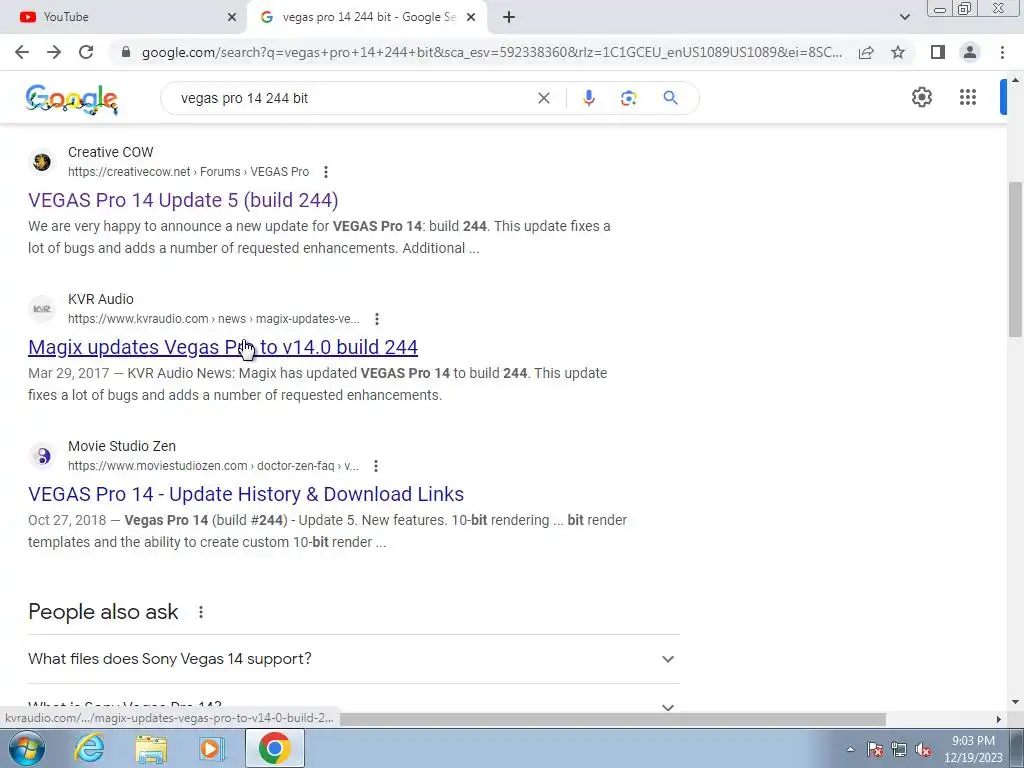Screen dimensions: 1024x768
Task: Click the scroll down arrow
Action: pyautogui.click(x=1015, y=703)
